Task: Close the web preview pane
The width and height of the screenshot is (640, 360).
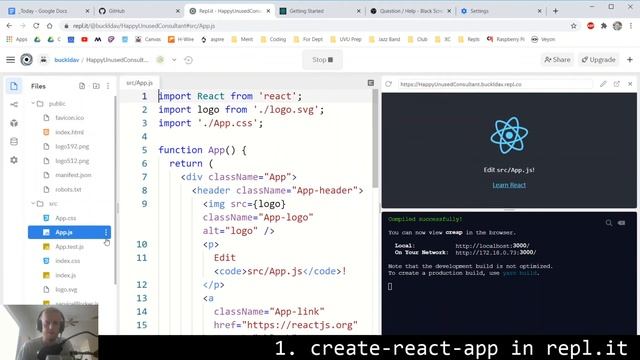Action: point(630,84)
